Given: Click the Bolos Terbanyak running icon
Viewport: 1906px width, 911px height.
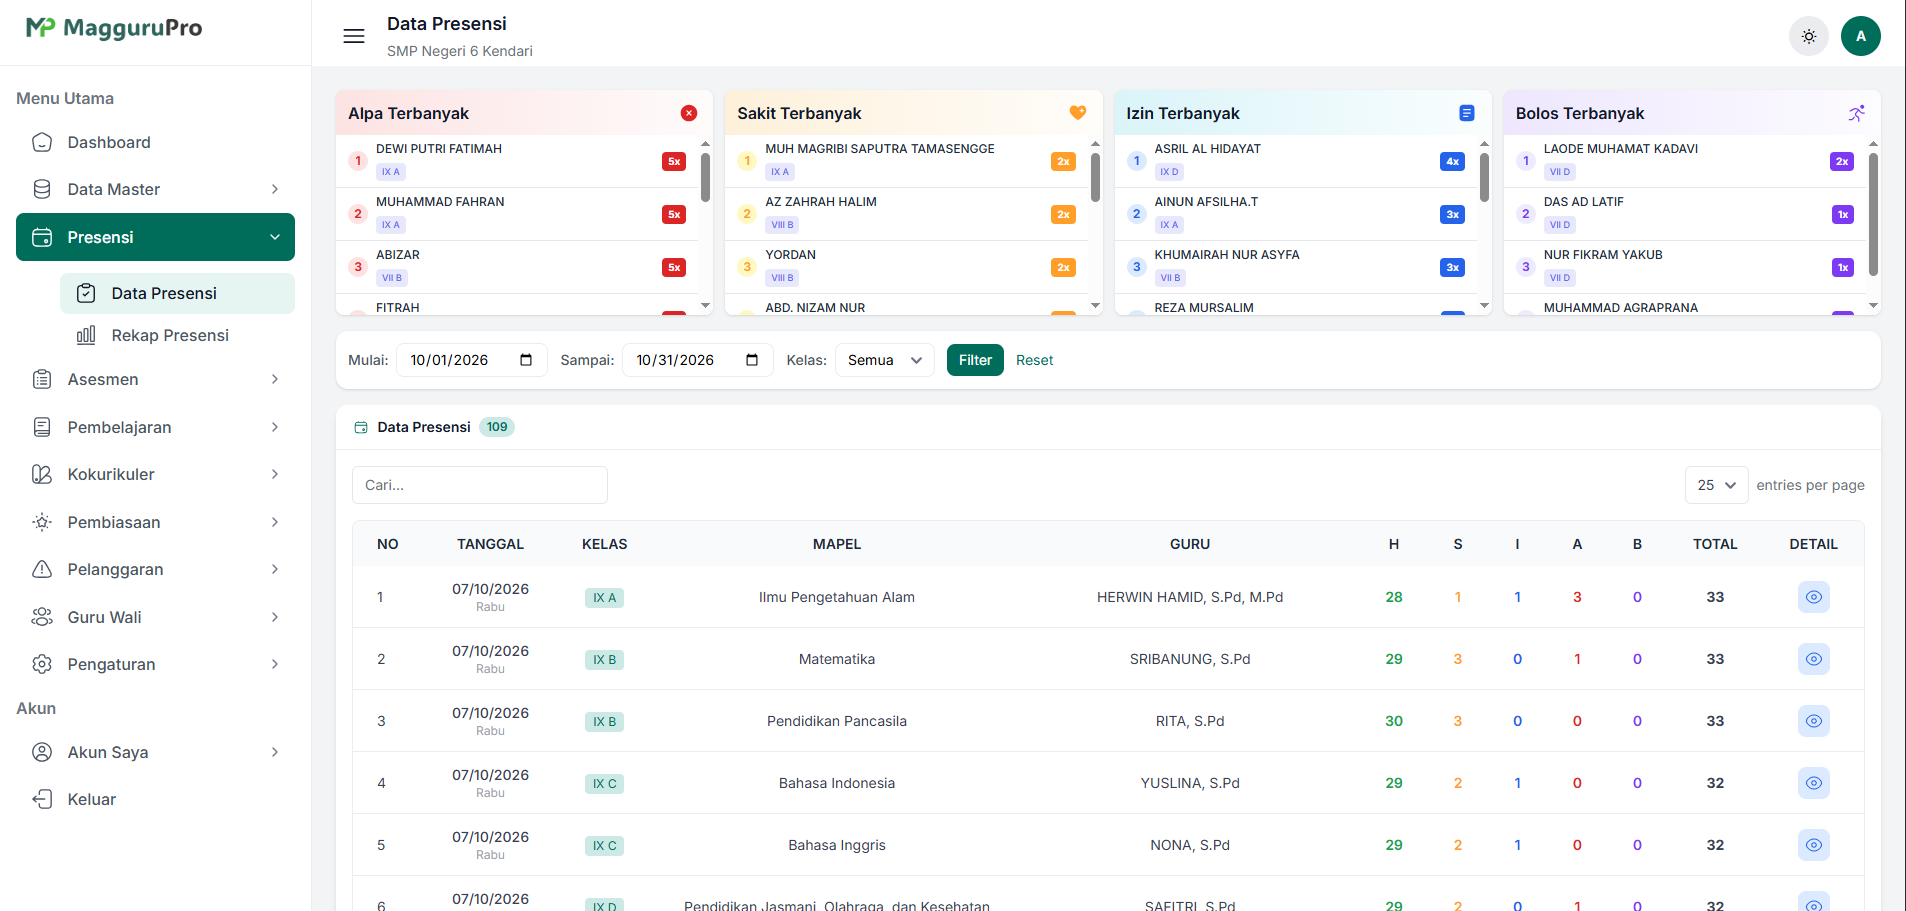Looking at the screenshot, I should point(1856,113).
